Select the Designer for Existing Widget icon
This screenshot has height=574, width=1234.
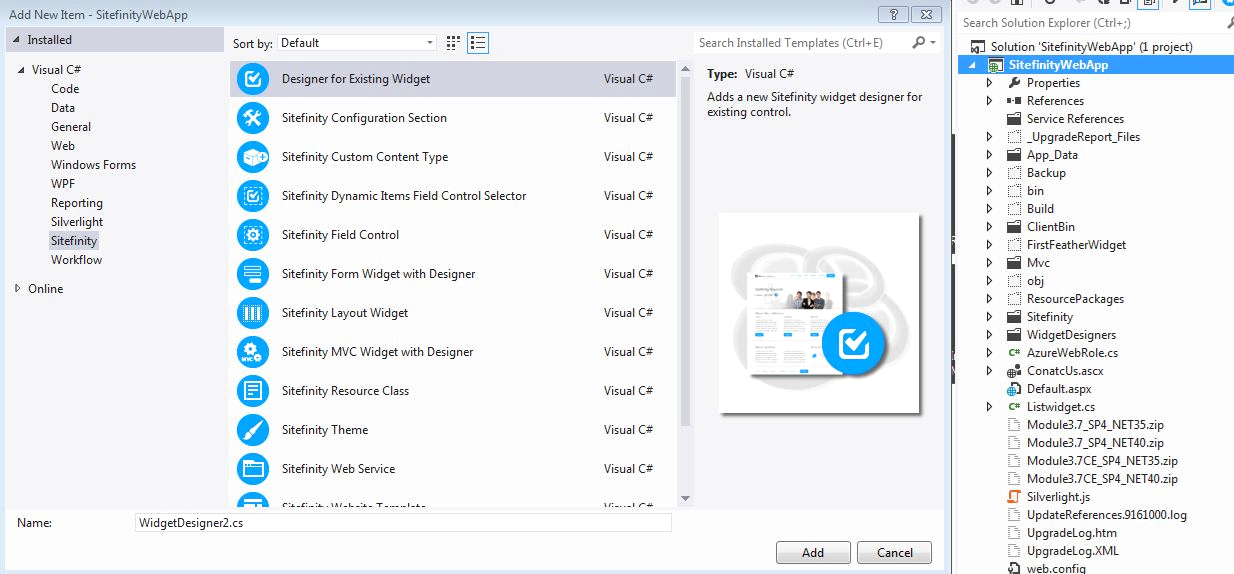253,79
